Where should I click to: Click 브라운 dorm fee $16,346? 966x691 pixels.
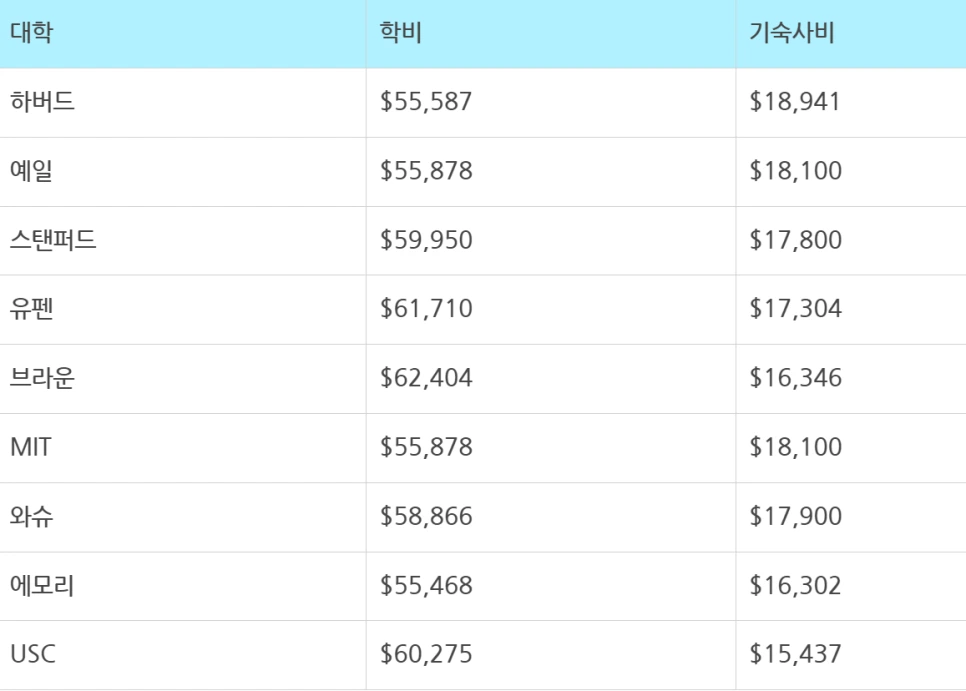tap(796, 378)
